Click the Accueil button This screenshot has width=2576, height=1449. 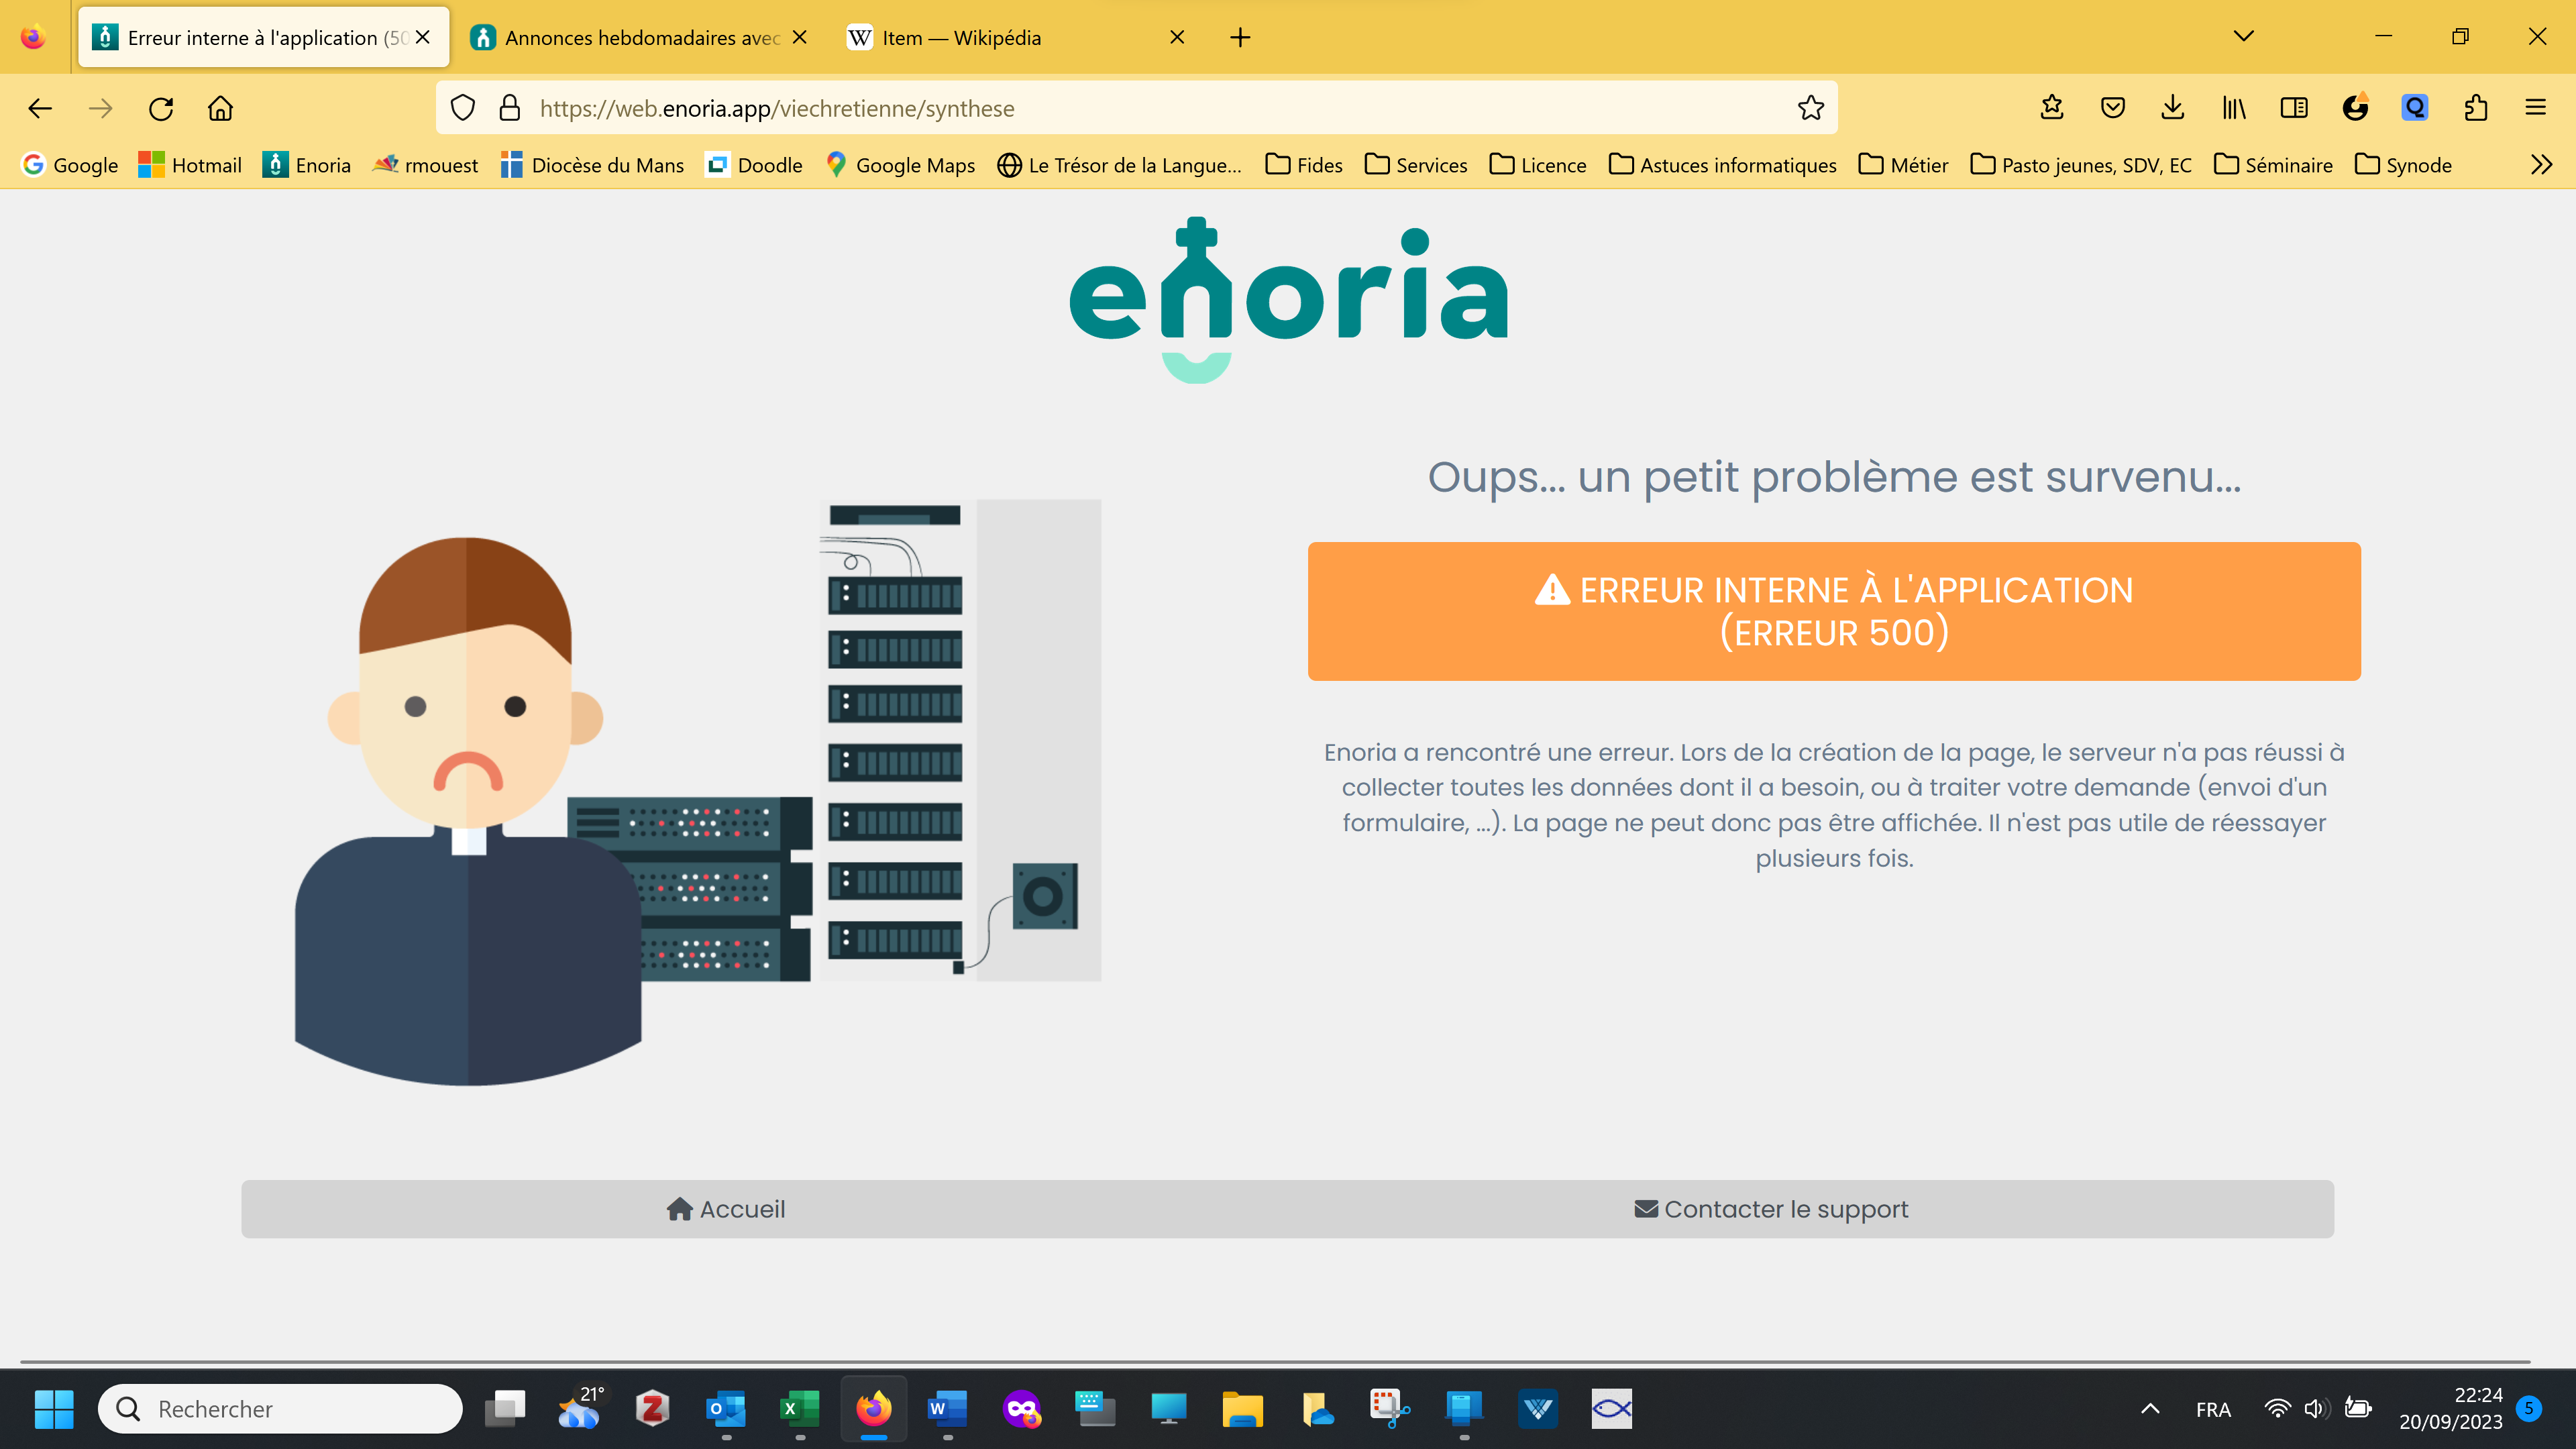(727, 1209)
